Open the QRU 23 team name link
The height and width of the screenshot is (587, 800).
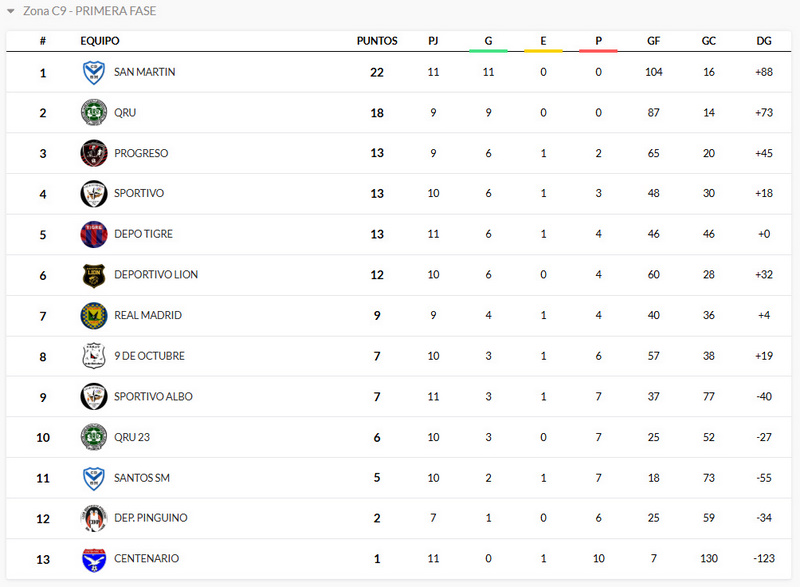pos(132,437)
